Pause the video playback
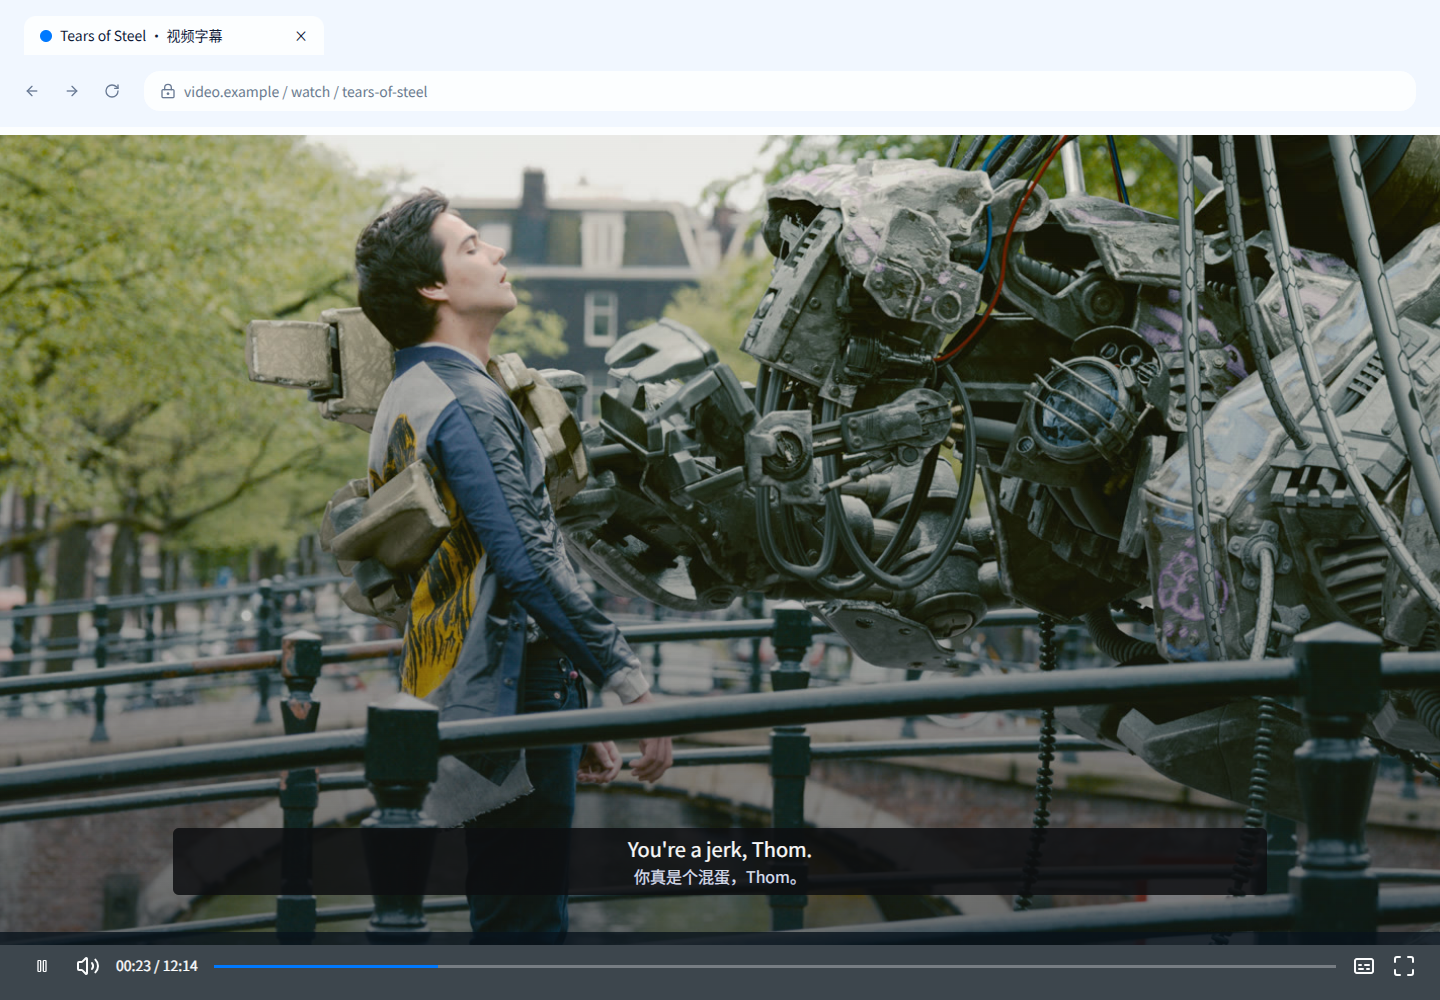Screen dimensions: 1440x1000 pos(42,966)
